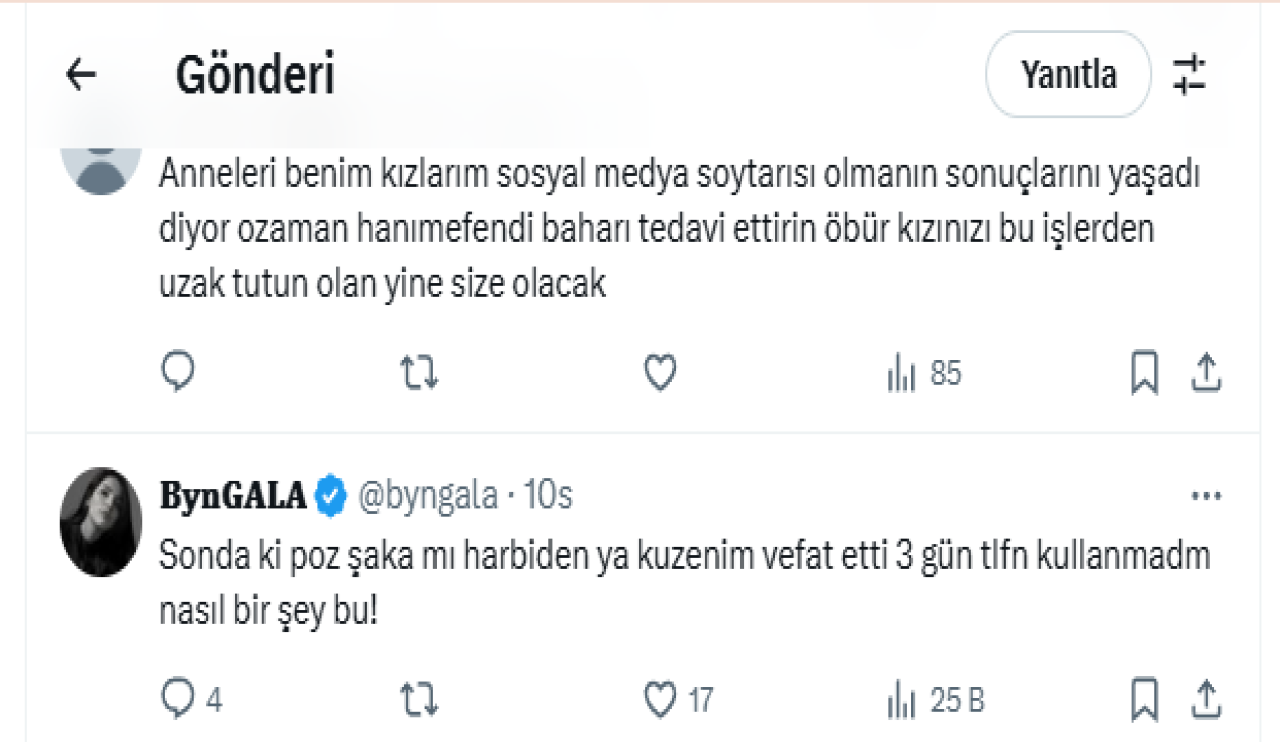The width and height of the screenshot is (1280, 742).
Task: Bookmark ByngALA's tweet
Action: tap(1144, 700)
